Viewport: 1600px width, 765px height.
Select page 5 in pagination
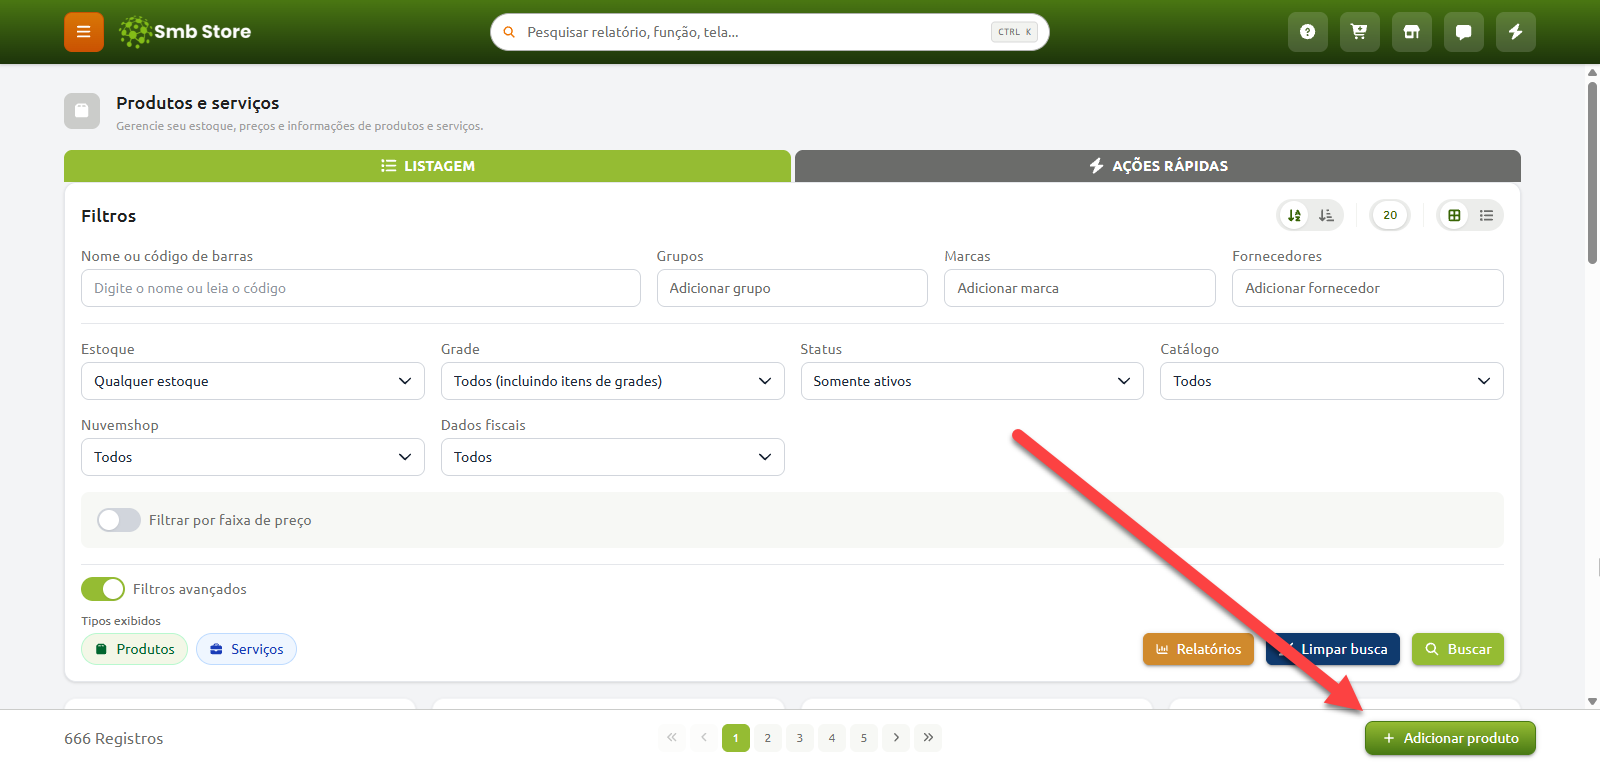(864, 738)
